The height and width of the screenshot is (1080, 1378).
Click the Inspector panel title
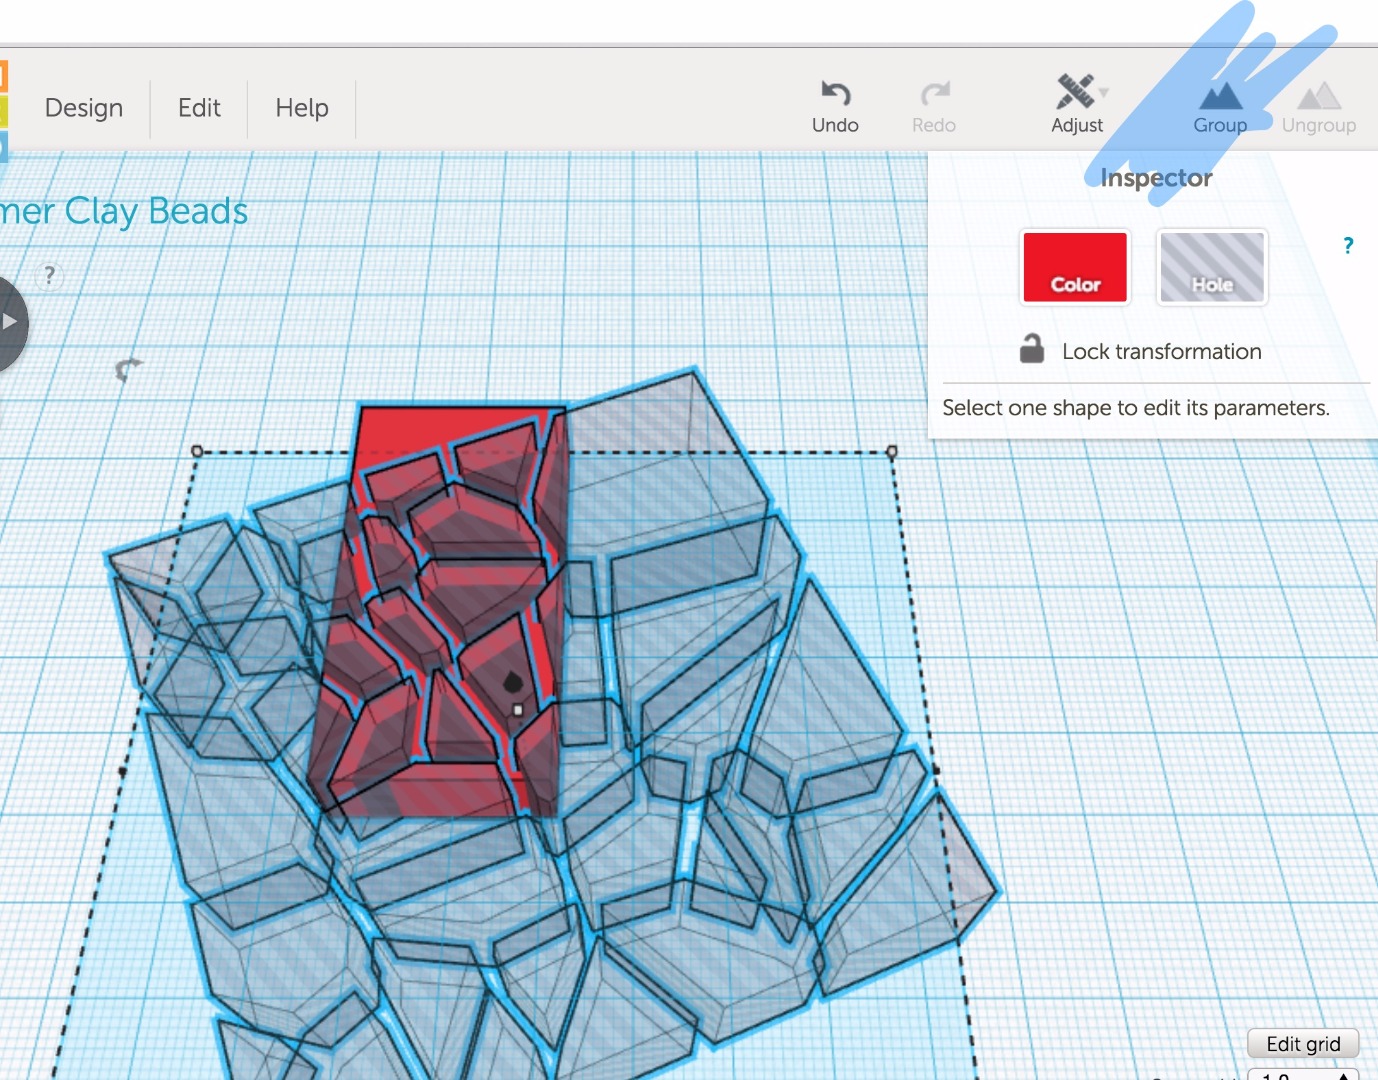(1156, 178)
